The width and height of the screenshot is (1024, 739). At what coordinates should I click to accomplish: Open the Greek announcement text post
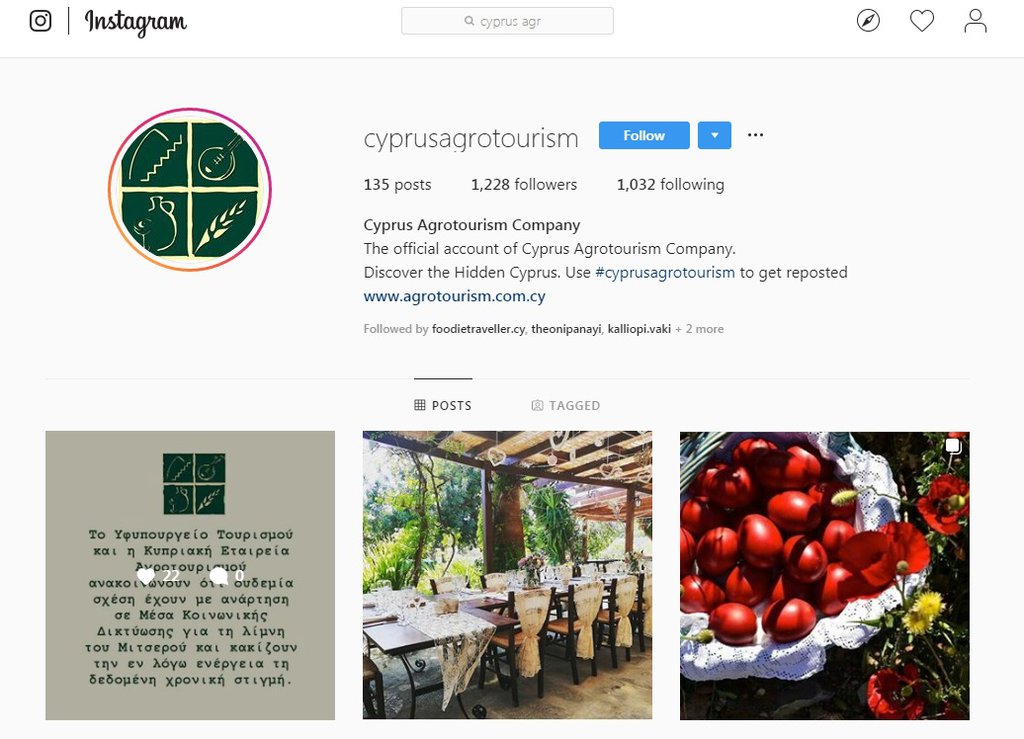point(190,575)
